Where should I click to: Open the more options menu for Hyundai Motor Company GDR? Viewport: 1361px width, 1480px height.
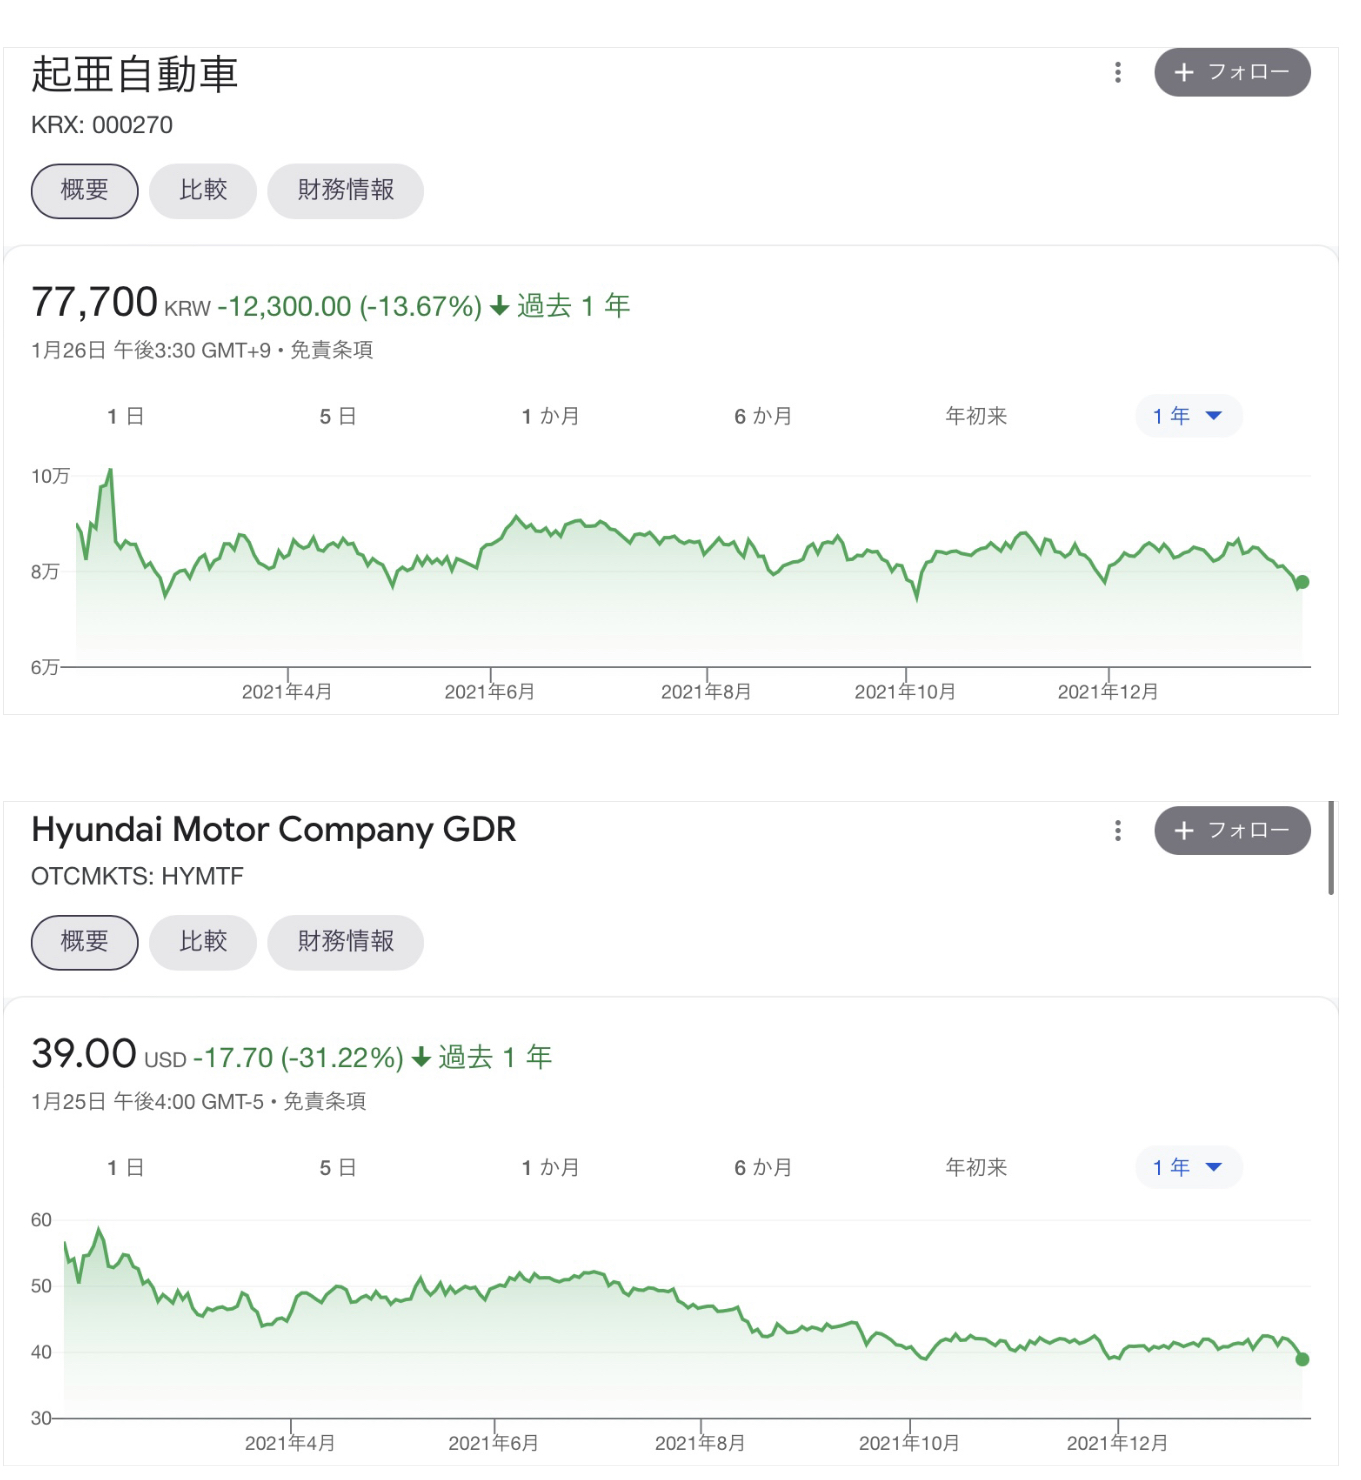(x=1118, y=830)
